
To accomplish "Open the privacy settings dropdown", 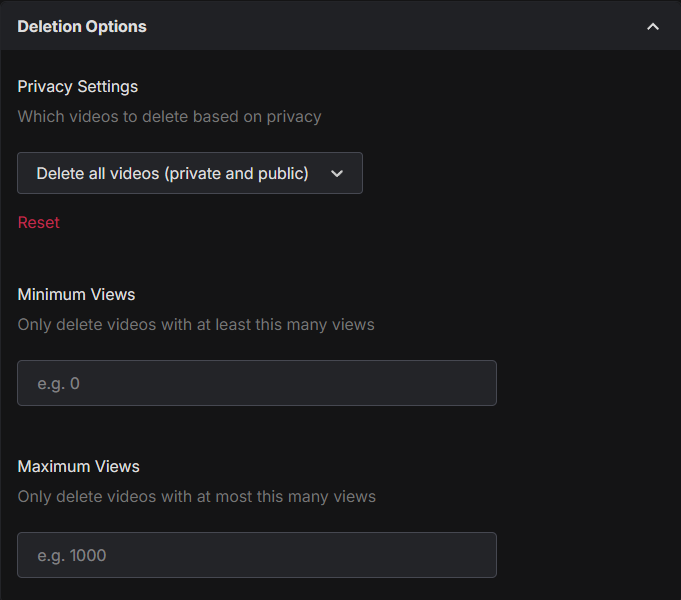I will (x=190, y=173).
